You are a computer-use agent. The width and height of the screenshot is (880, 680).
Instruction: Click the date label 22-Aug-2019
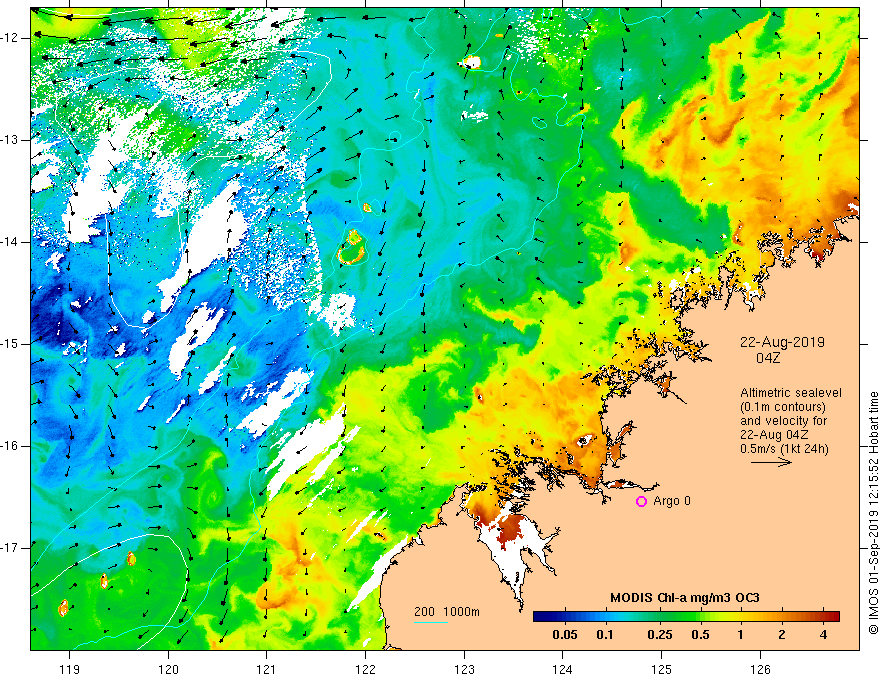point(782,342)
